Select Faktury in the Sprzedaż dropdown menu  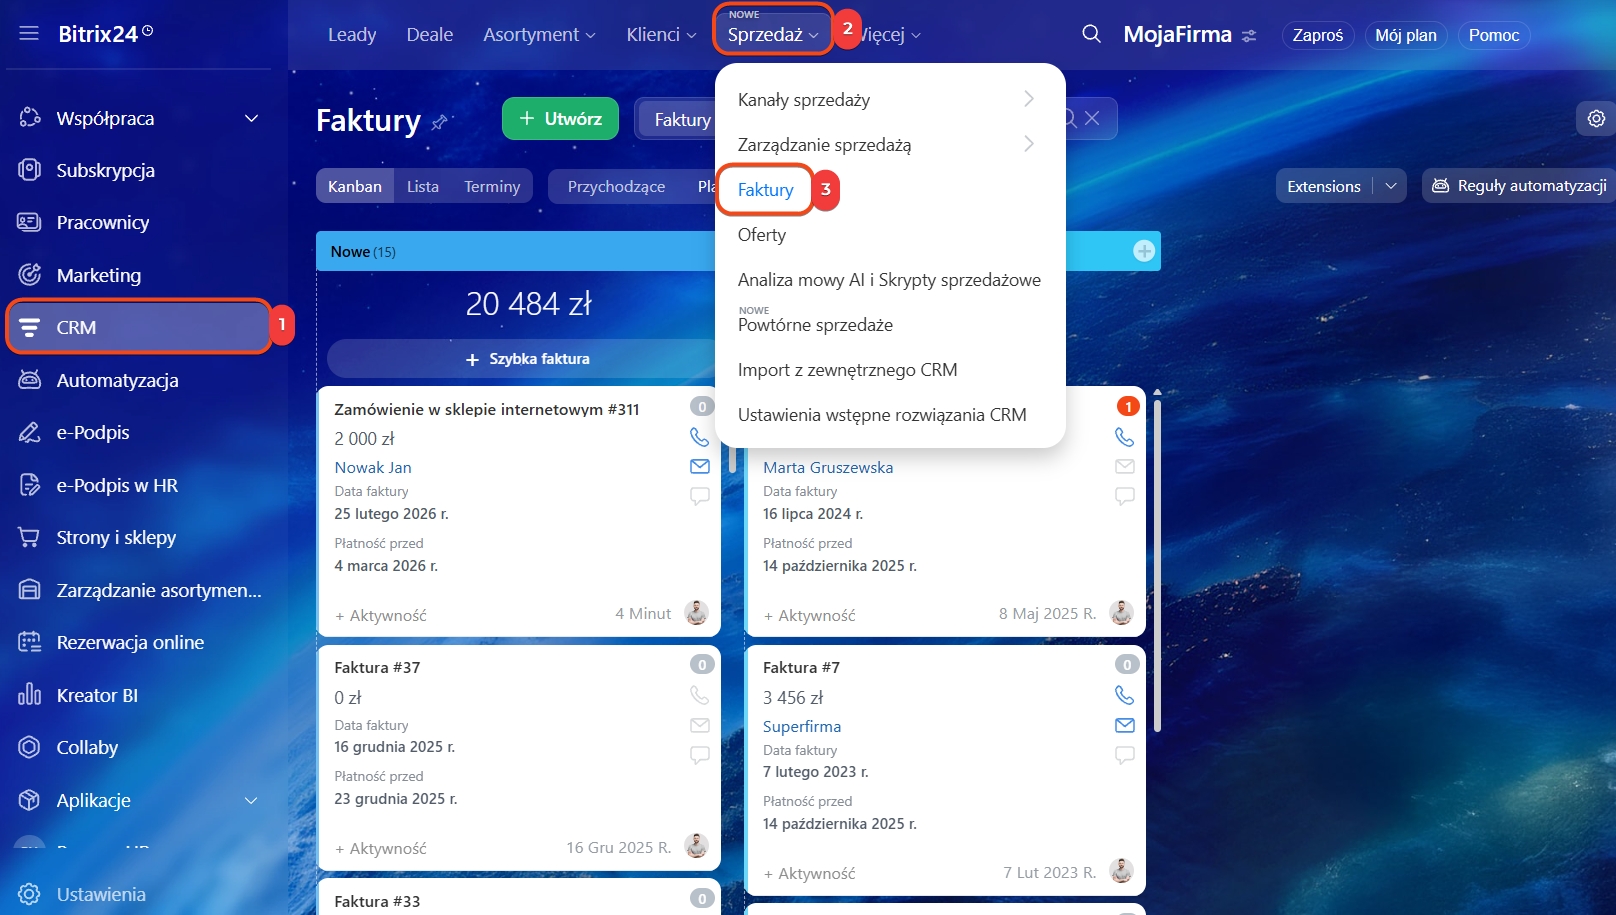click(766, 189)
